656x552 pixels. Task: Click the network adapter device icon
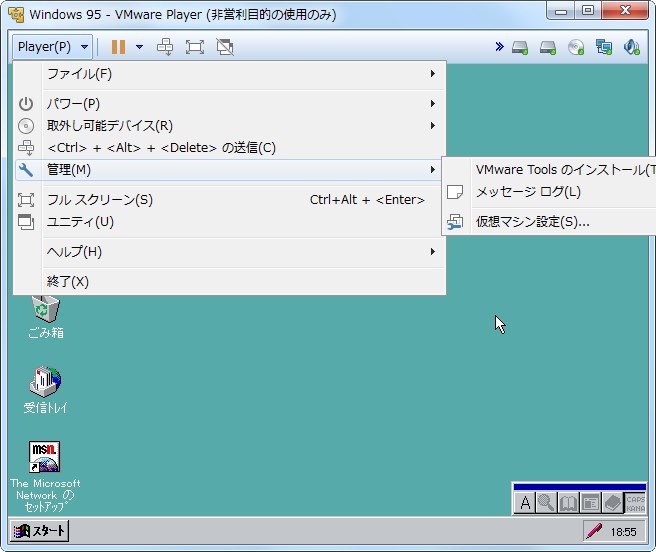604,47
